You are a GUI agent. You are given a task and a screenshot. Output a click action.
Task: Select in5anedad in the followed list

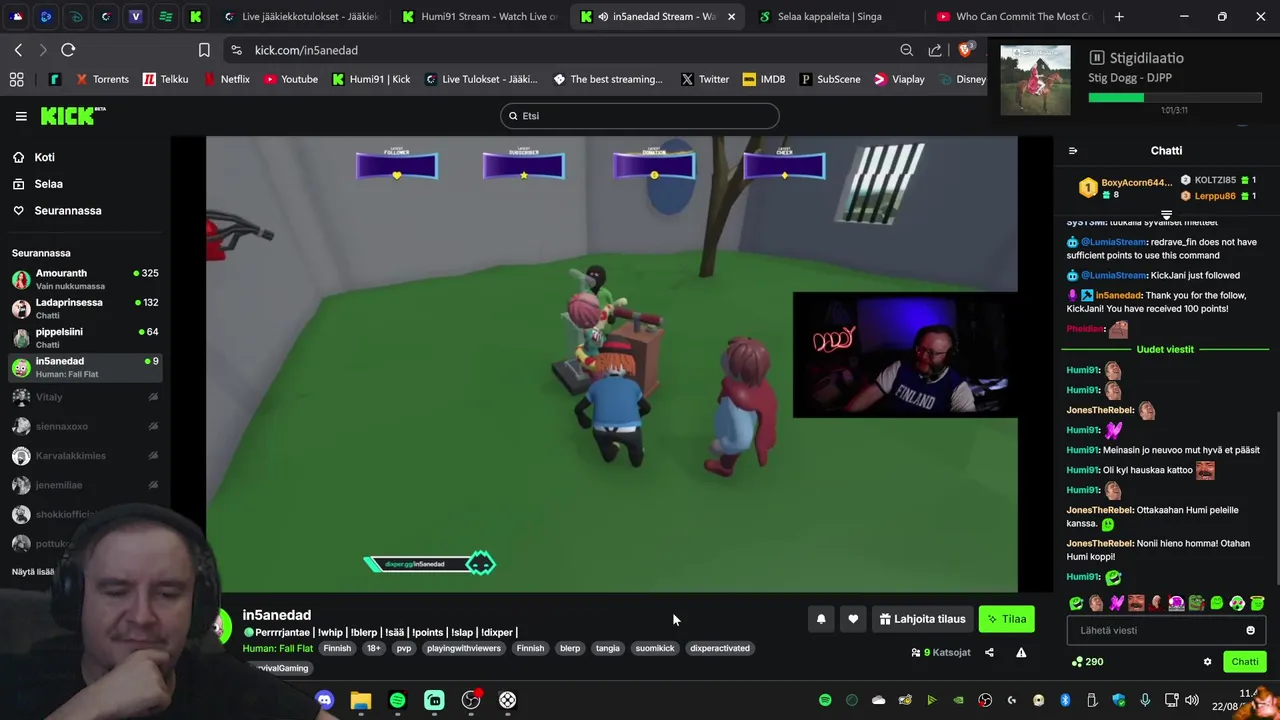(84, 367)
